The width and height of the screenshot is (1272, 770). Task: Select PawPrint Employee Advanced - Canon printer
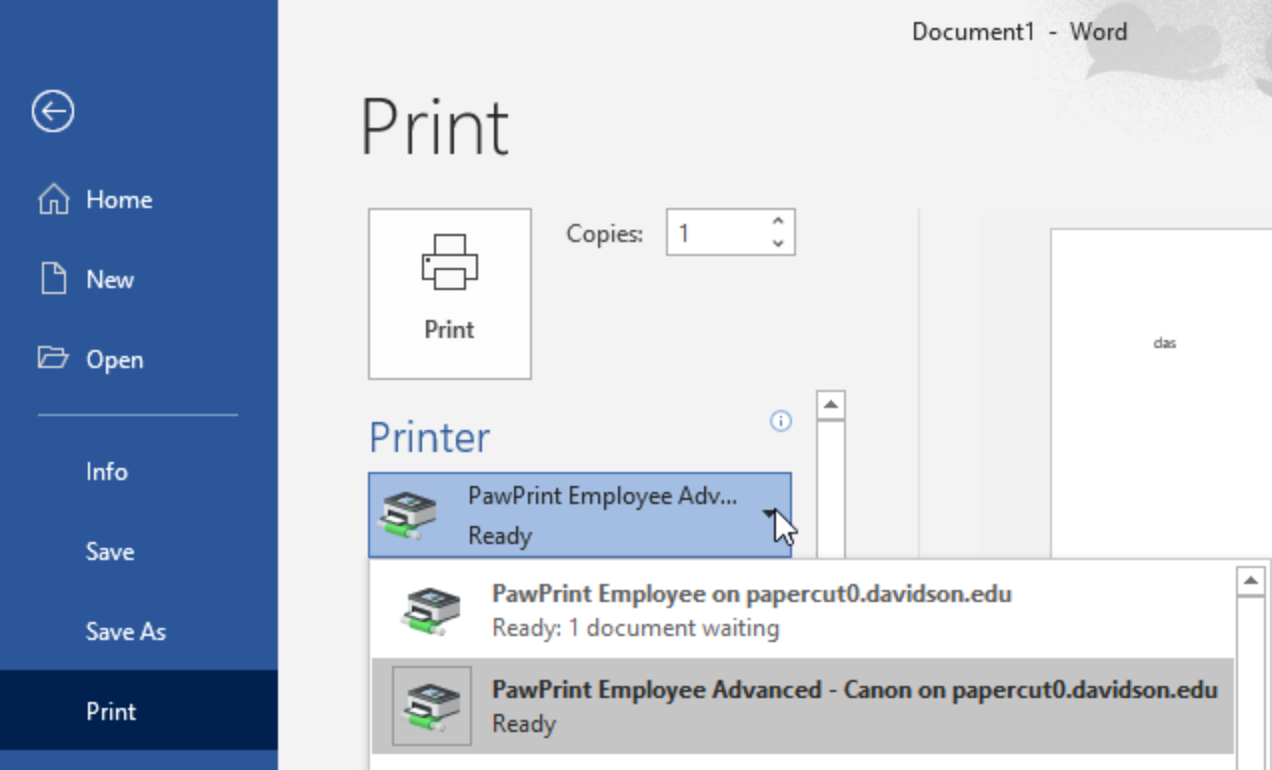tap(802, 706)
